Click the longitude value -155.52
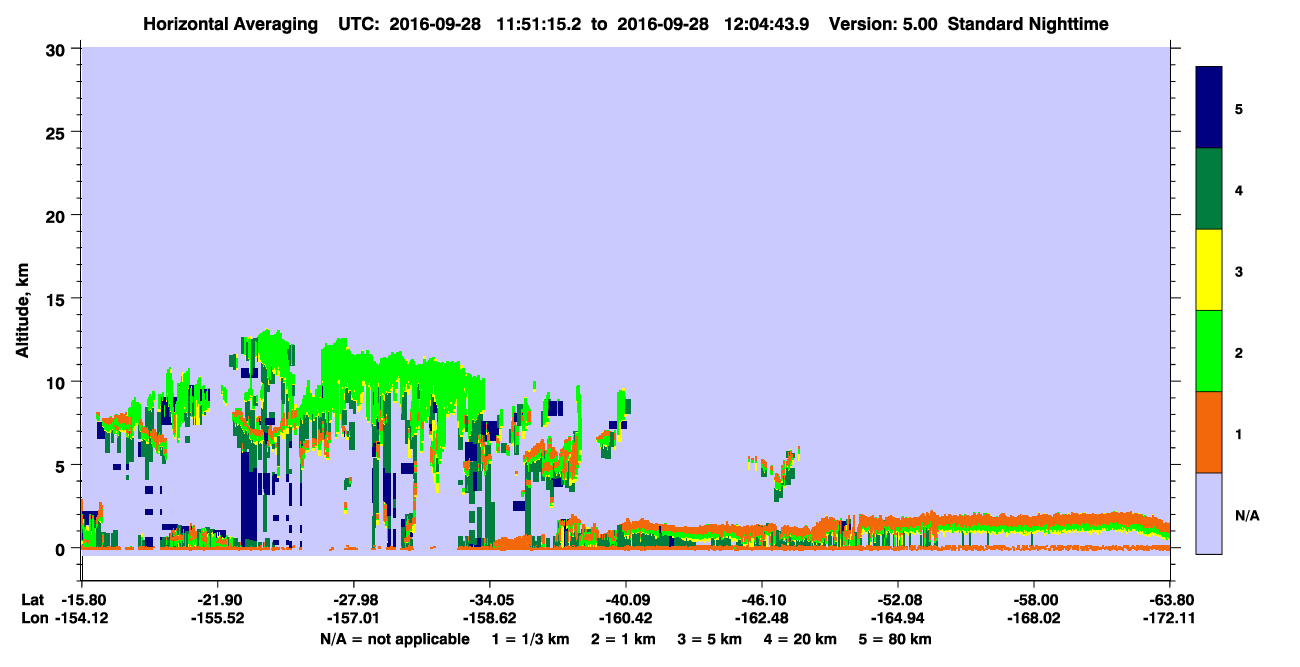1300x667 pixels. click(217, 619)
